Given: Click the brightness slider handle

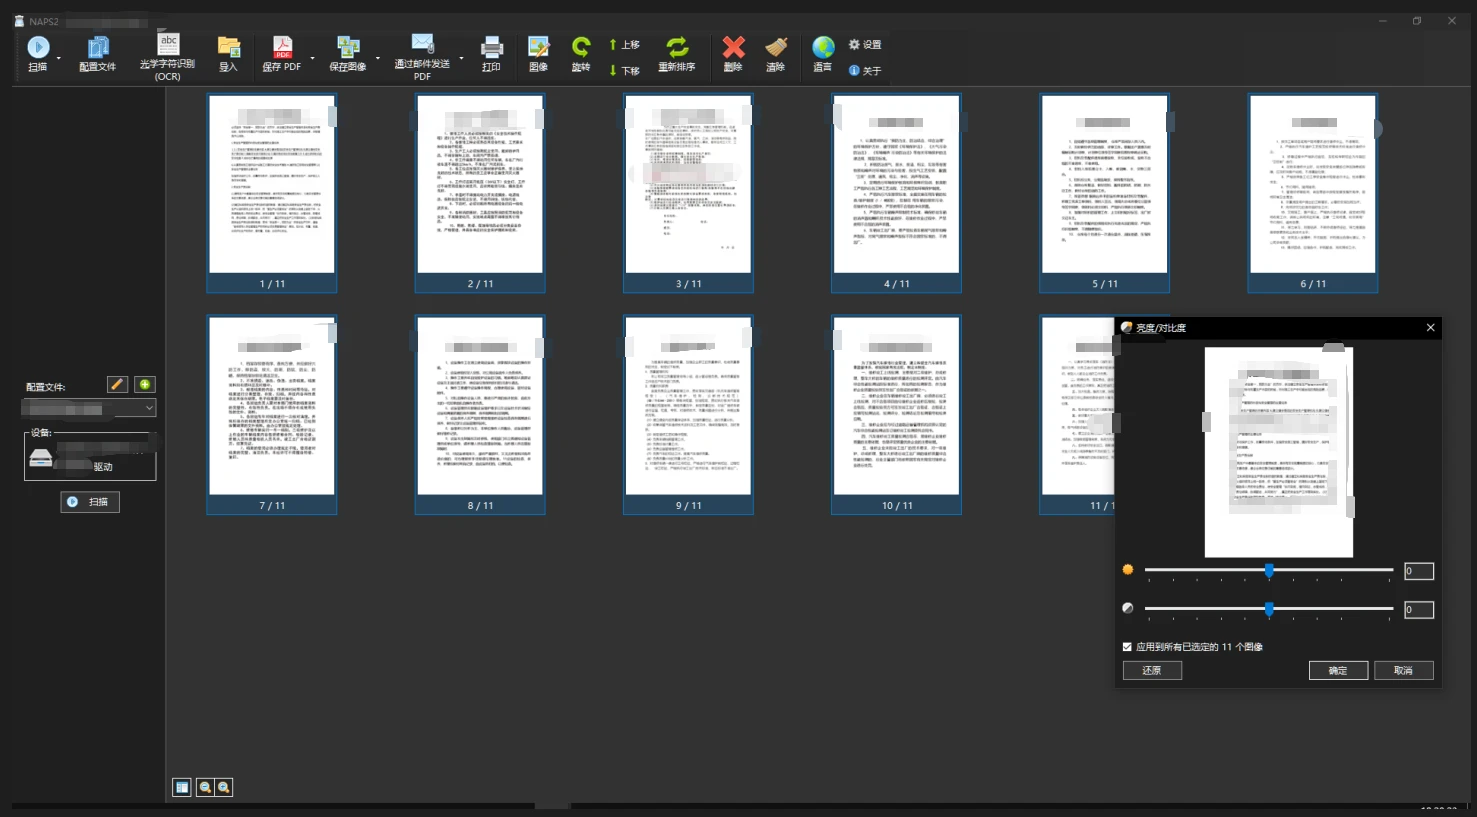Looking at the screenshot, I should [x=1269, y=571].
